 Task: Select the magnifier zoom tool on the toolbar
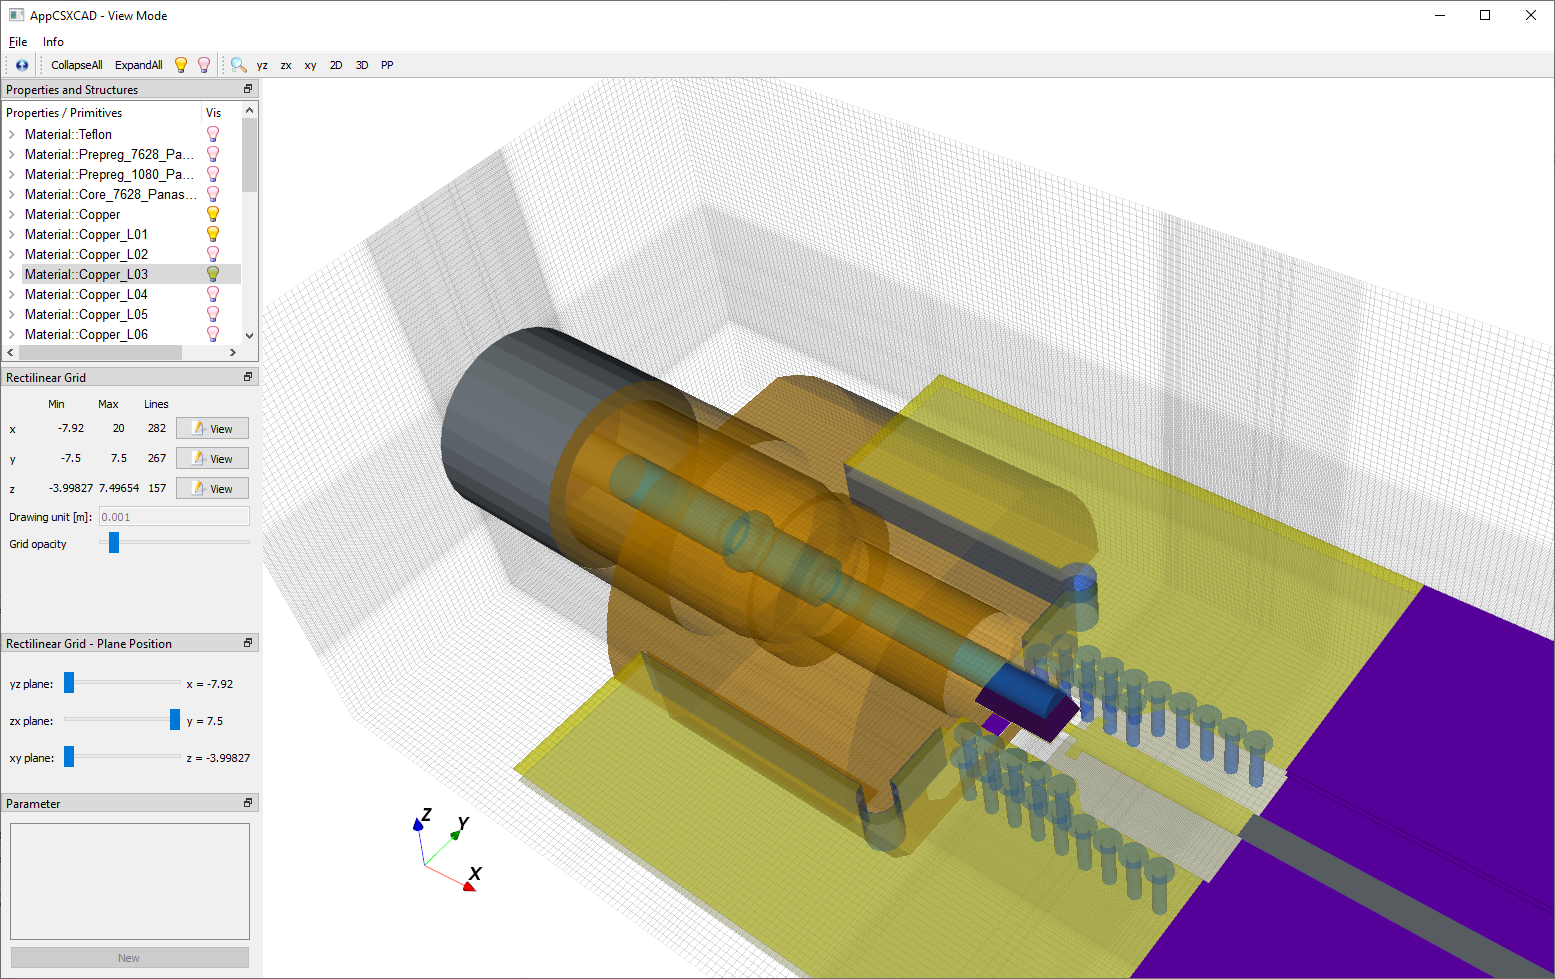238,64
